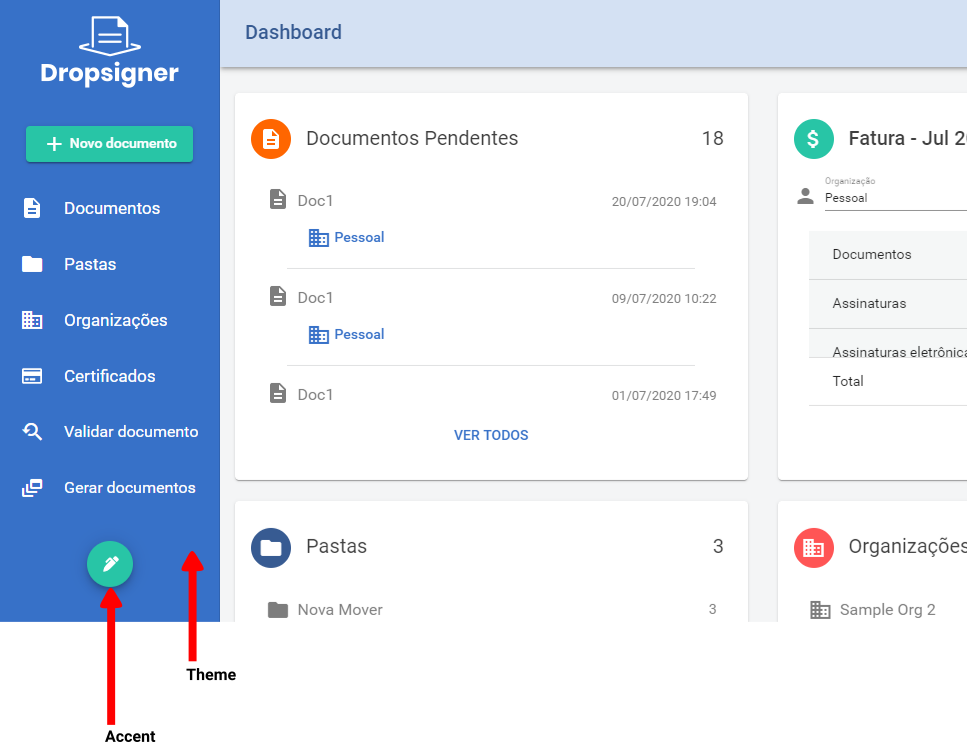The height and width of the screenshot is (742, 967).
Task: Open the Pessoal link under Doc1 09/07/2020
Action: click(x=347, y=334)
